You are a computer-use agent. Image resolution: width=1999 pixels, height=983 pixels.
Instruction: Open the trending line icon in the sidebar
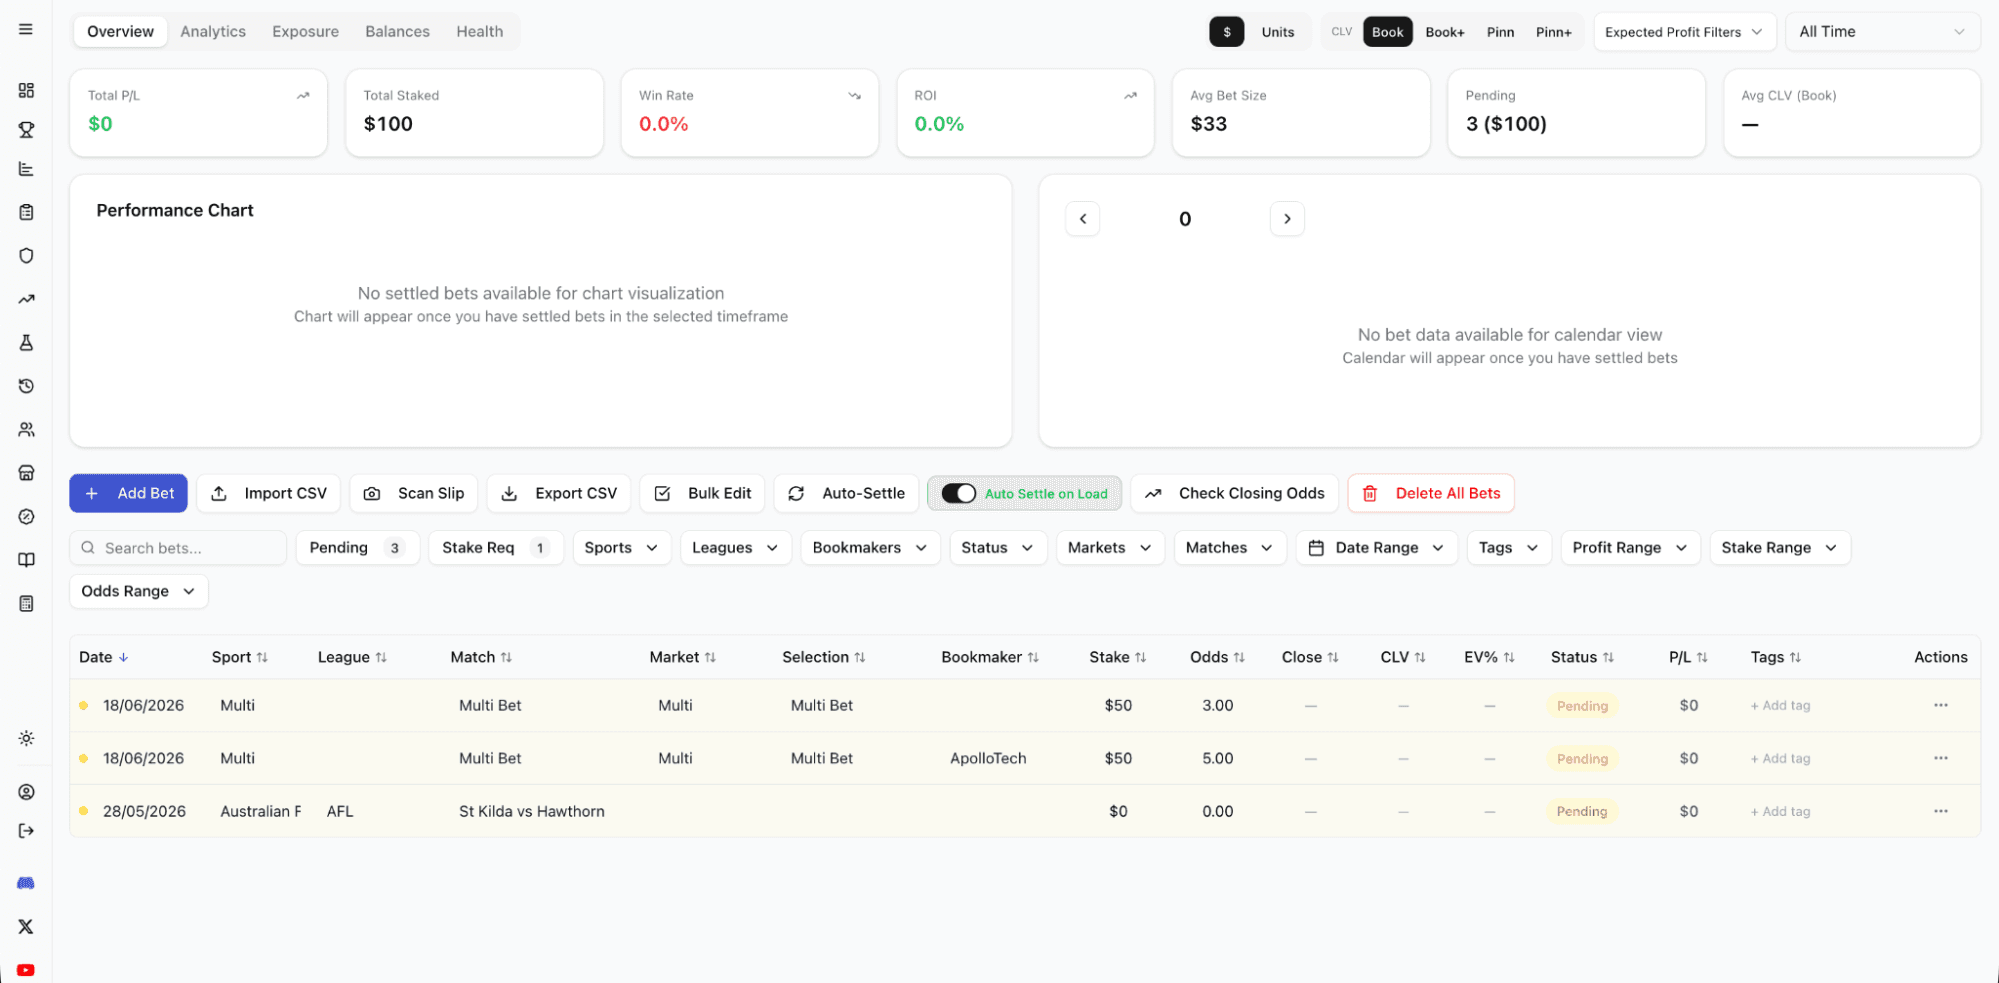pyautogui.click(x=26, y=299)
